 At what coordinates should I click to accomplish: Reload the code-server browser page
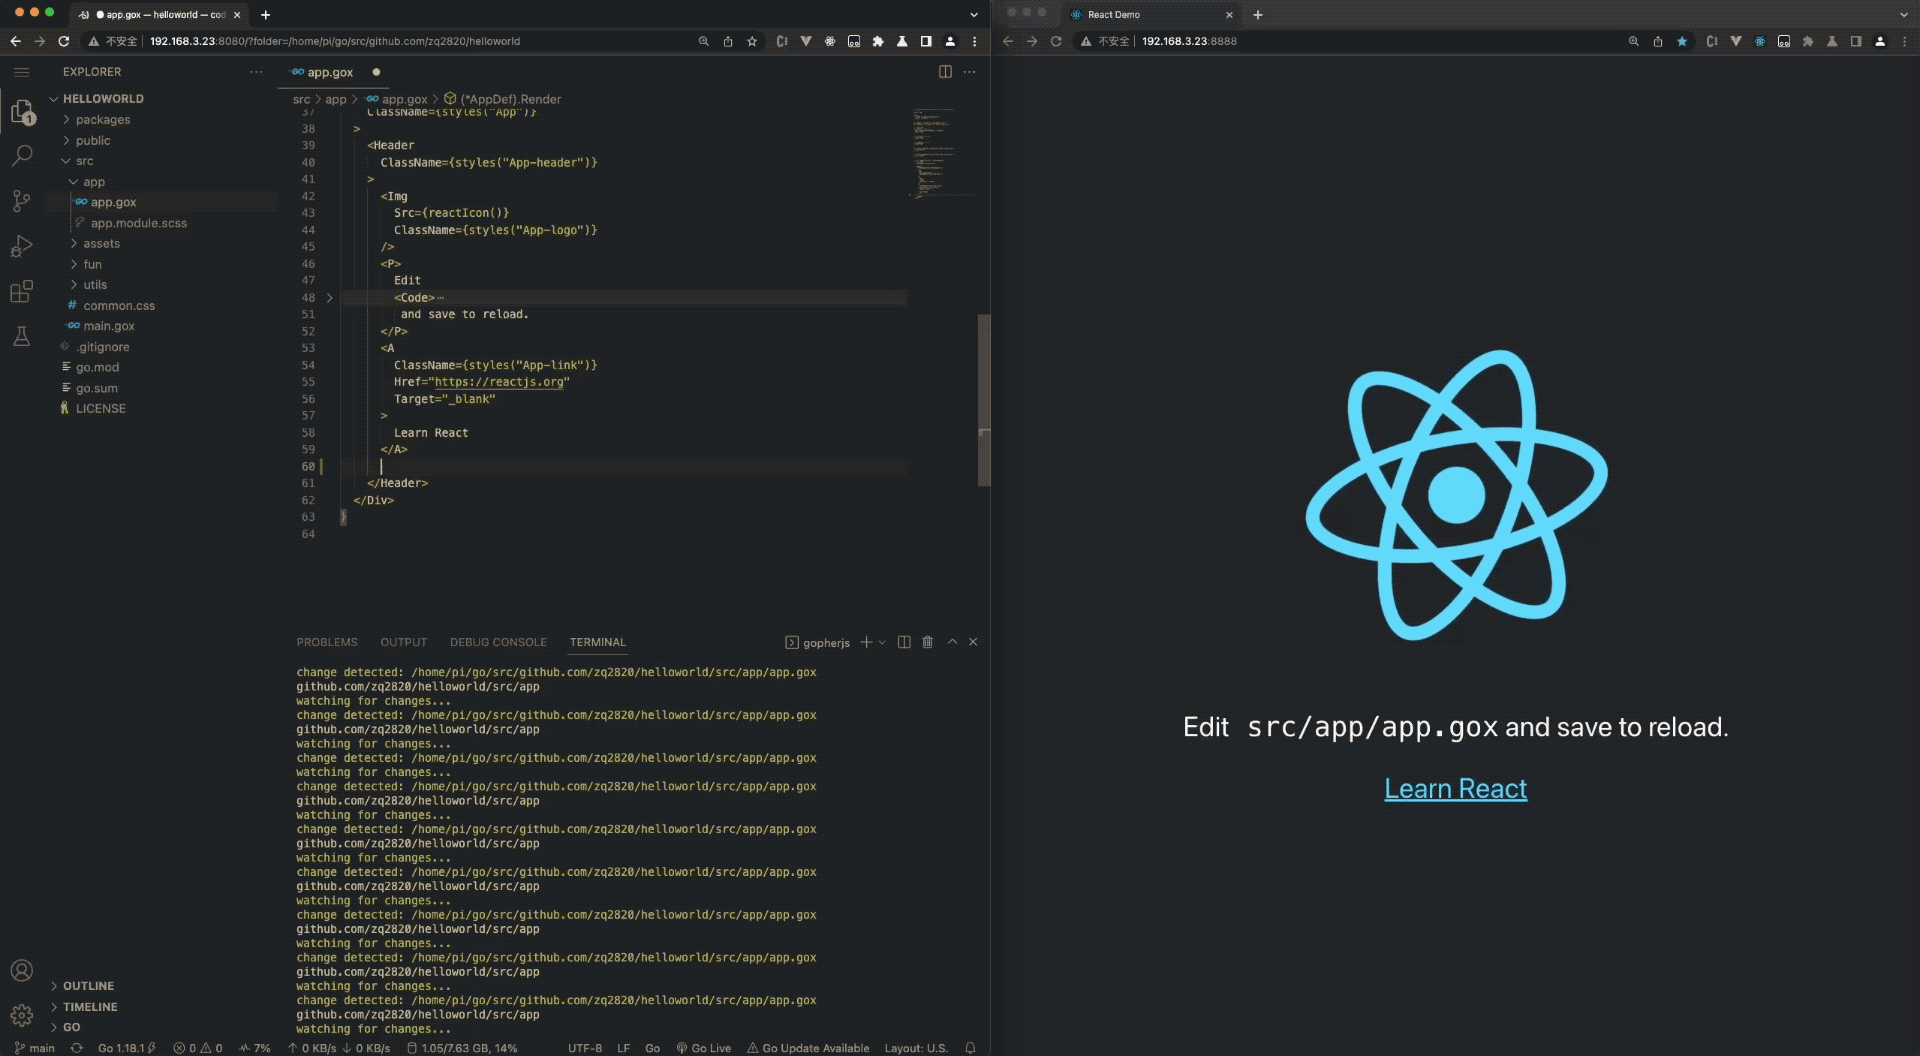click(64, 41)
